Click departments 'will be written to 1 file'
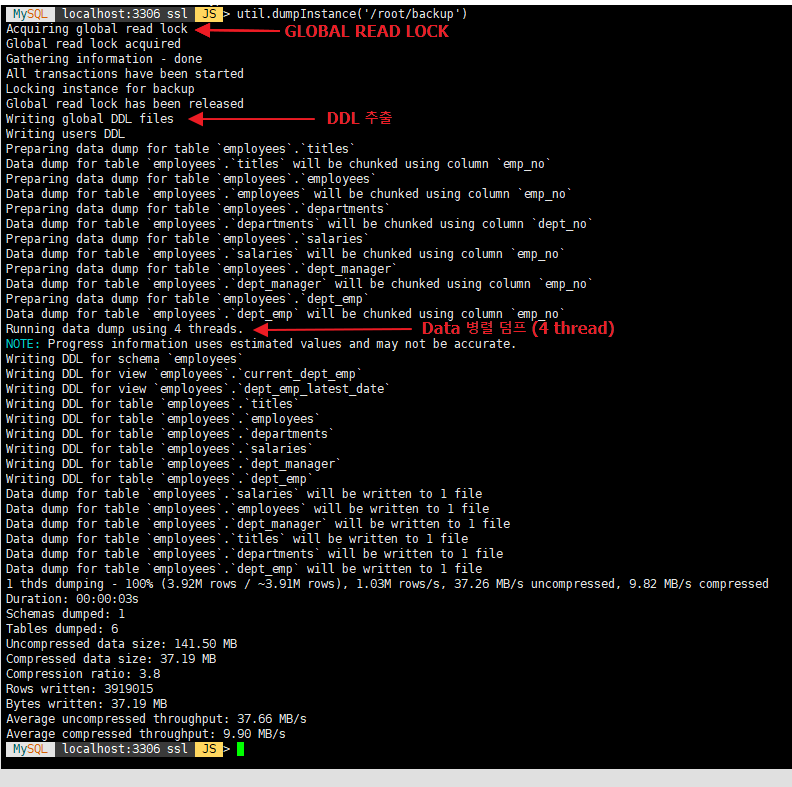The width and height of the screenshot is (792, 787). click(255, 554)
